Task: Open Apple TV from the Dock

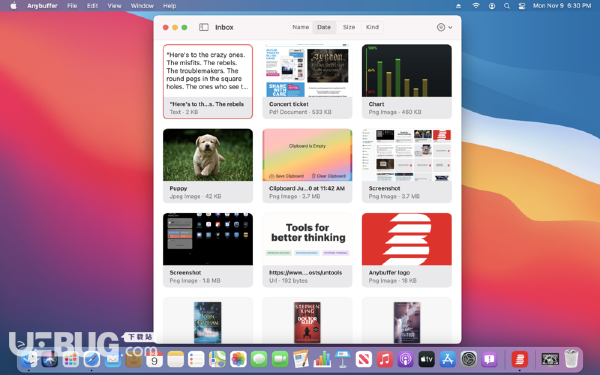Action: point(426,359)
